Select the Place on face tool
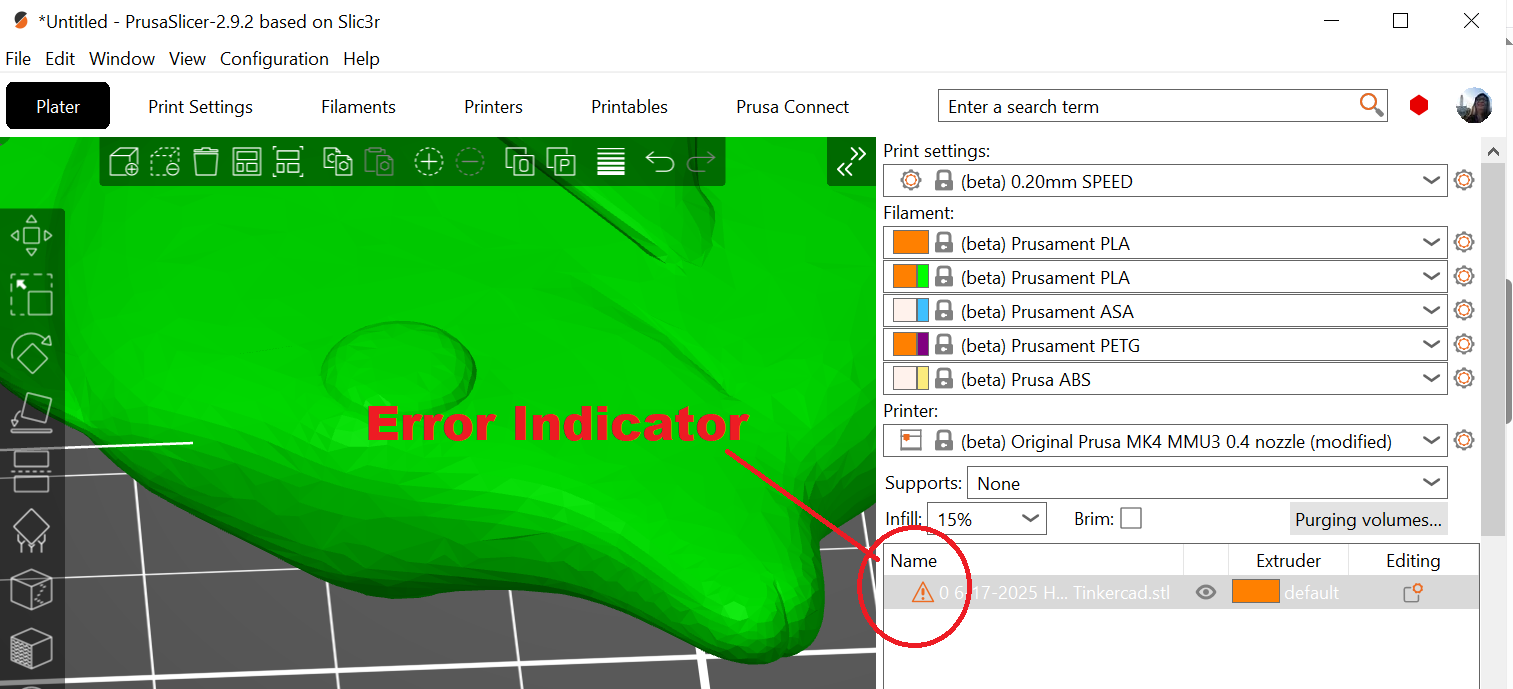The height and width of the screenshot is (689, 1513). [x=31, y=412]
